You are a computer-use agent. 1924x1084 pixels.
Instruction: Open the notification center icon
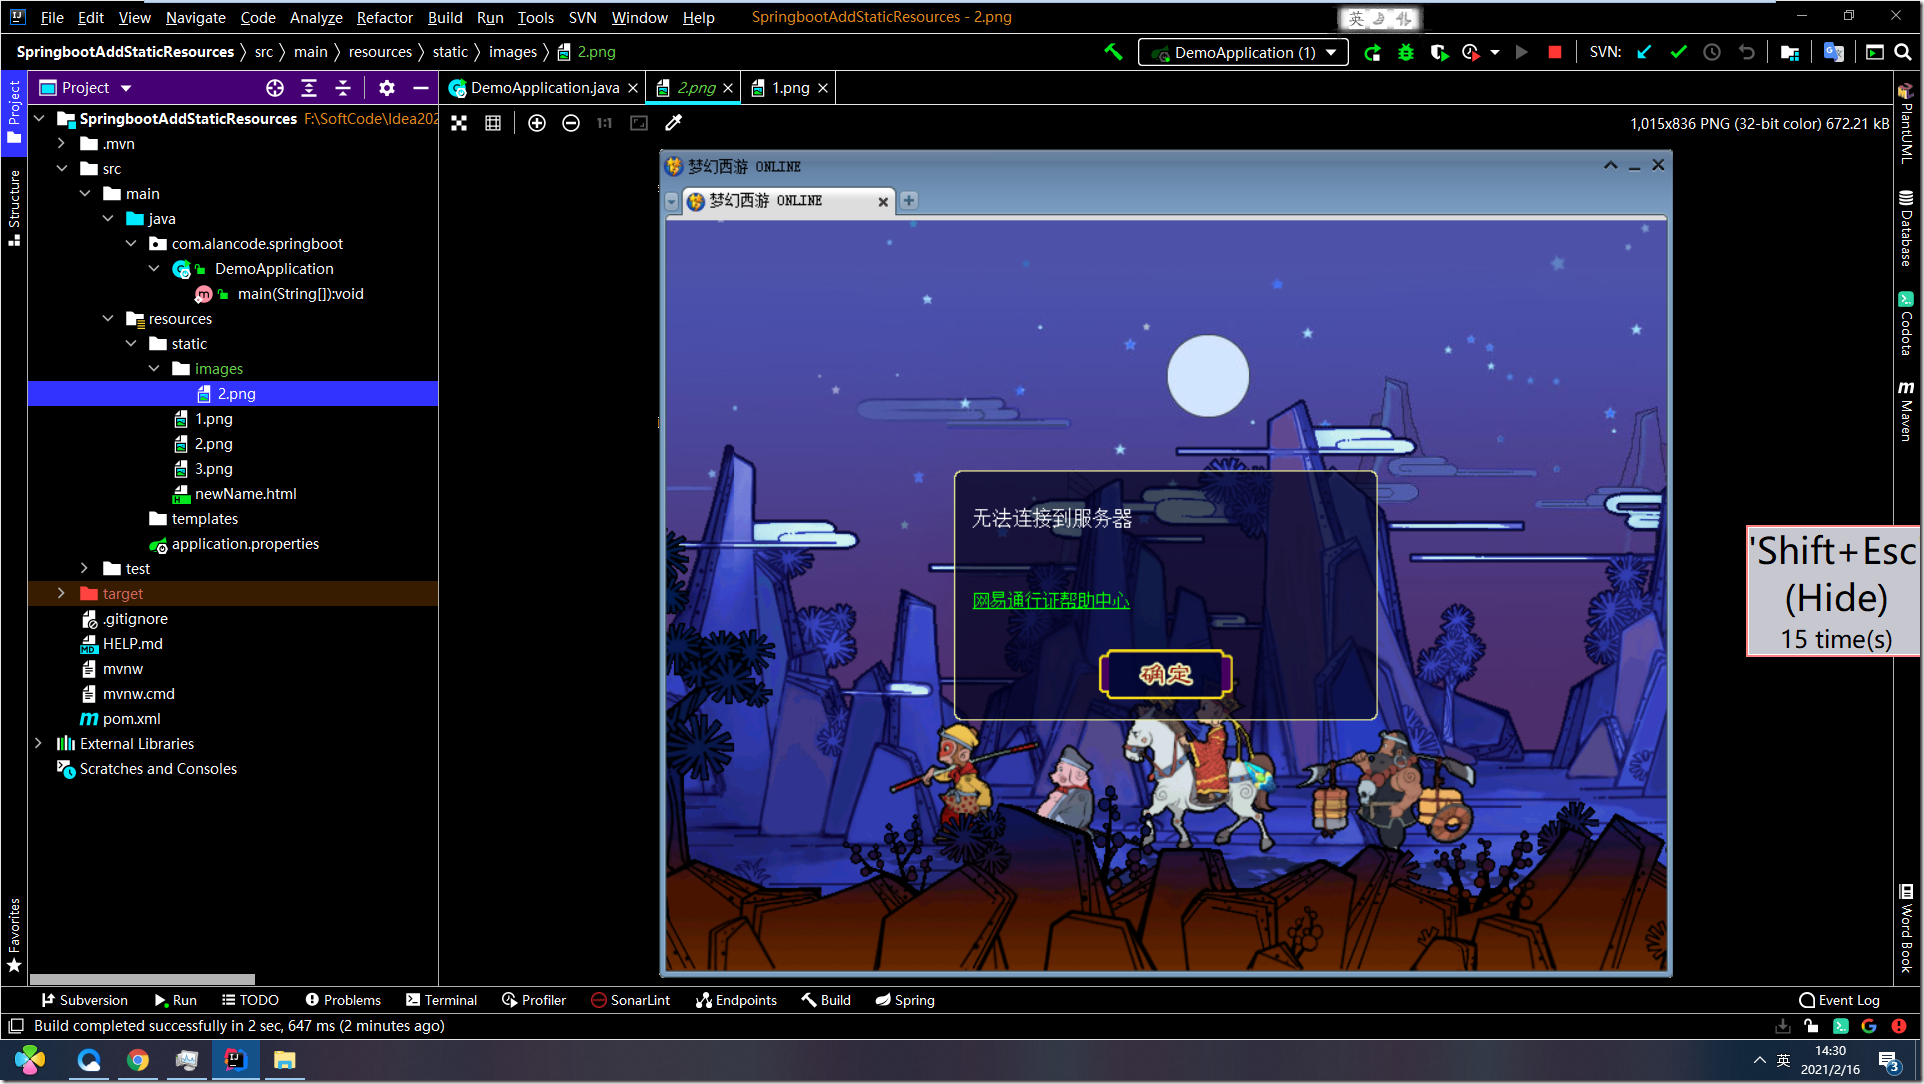(1889, 1061)
